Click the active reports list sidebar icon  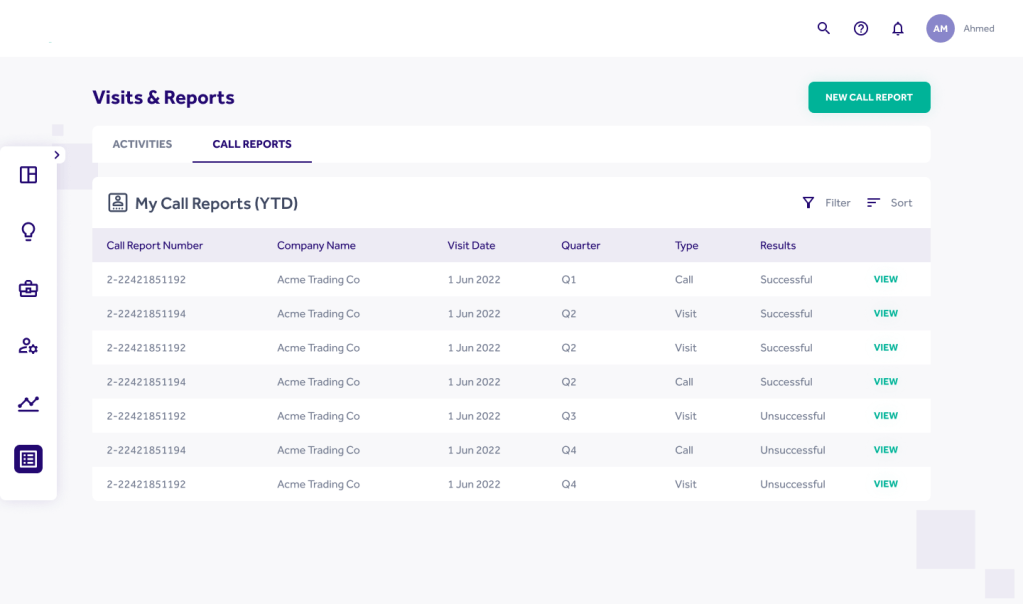[x=28, y=459]
